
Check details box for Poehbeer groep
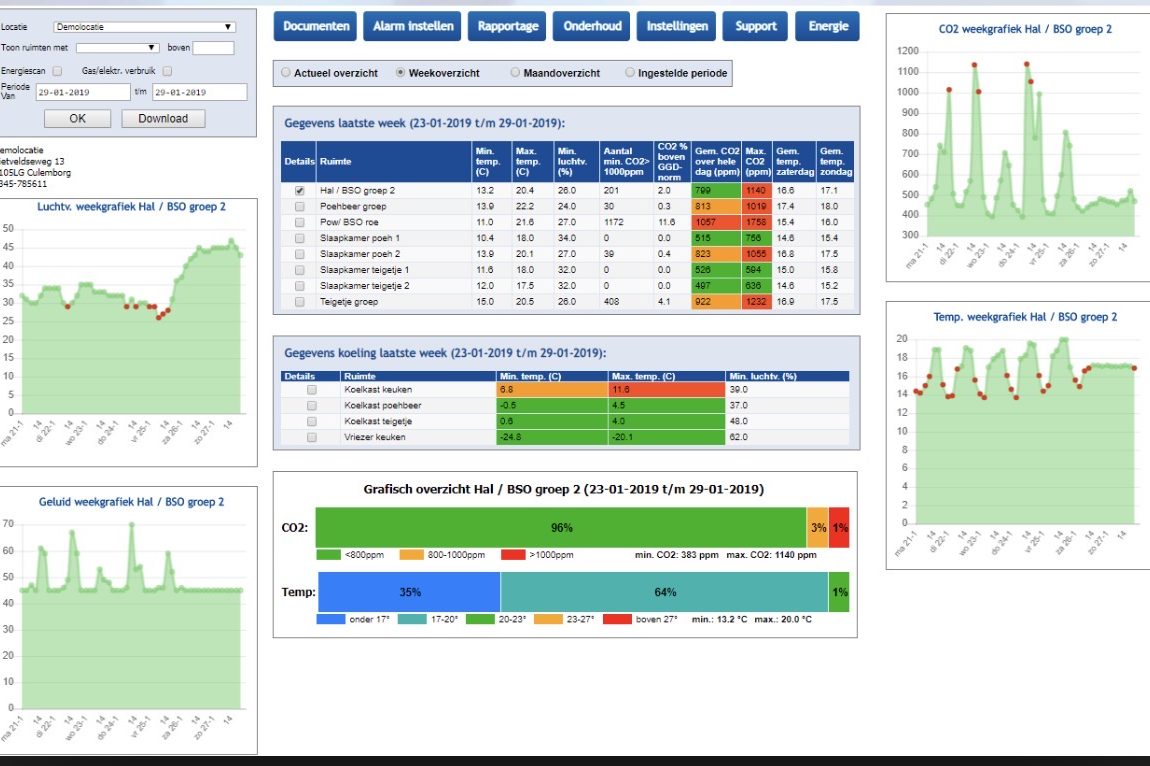click(x=299, y=206)
